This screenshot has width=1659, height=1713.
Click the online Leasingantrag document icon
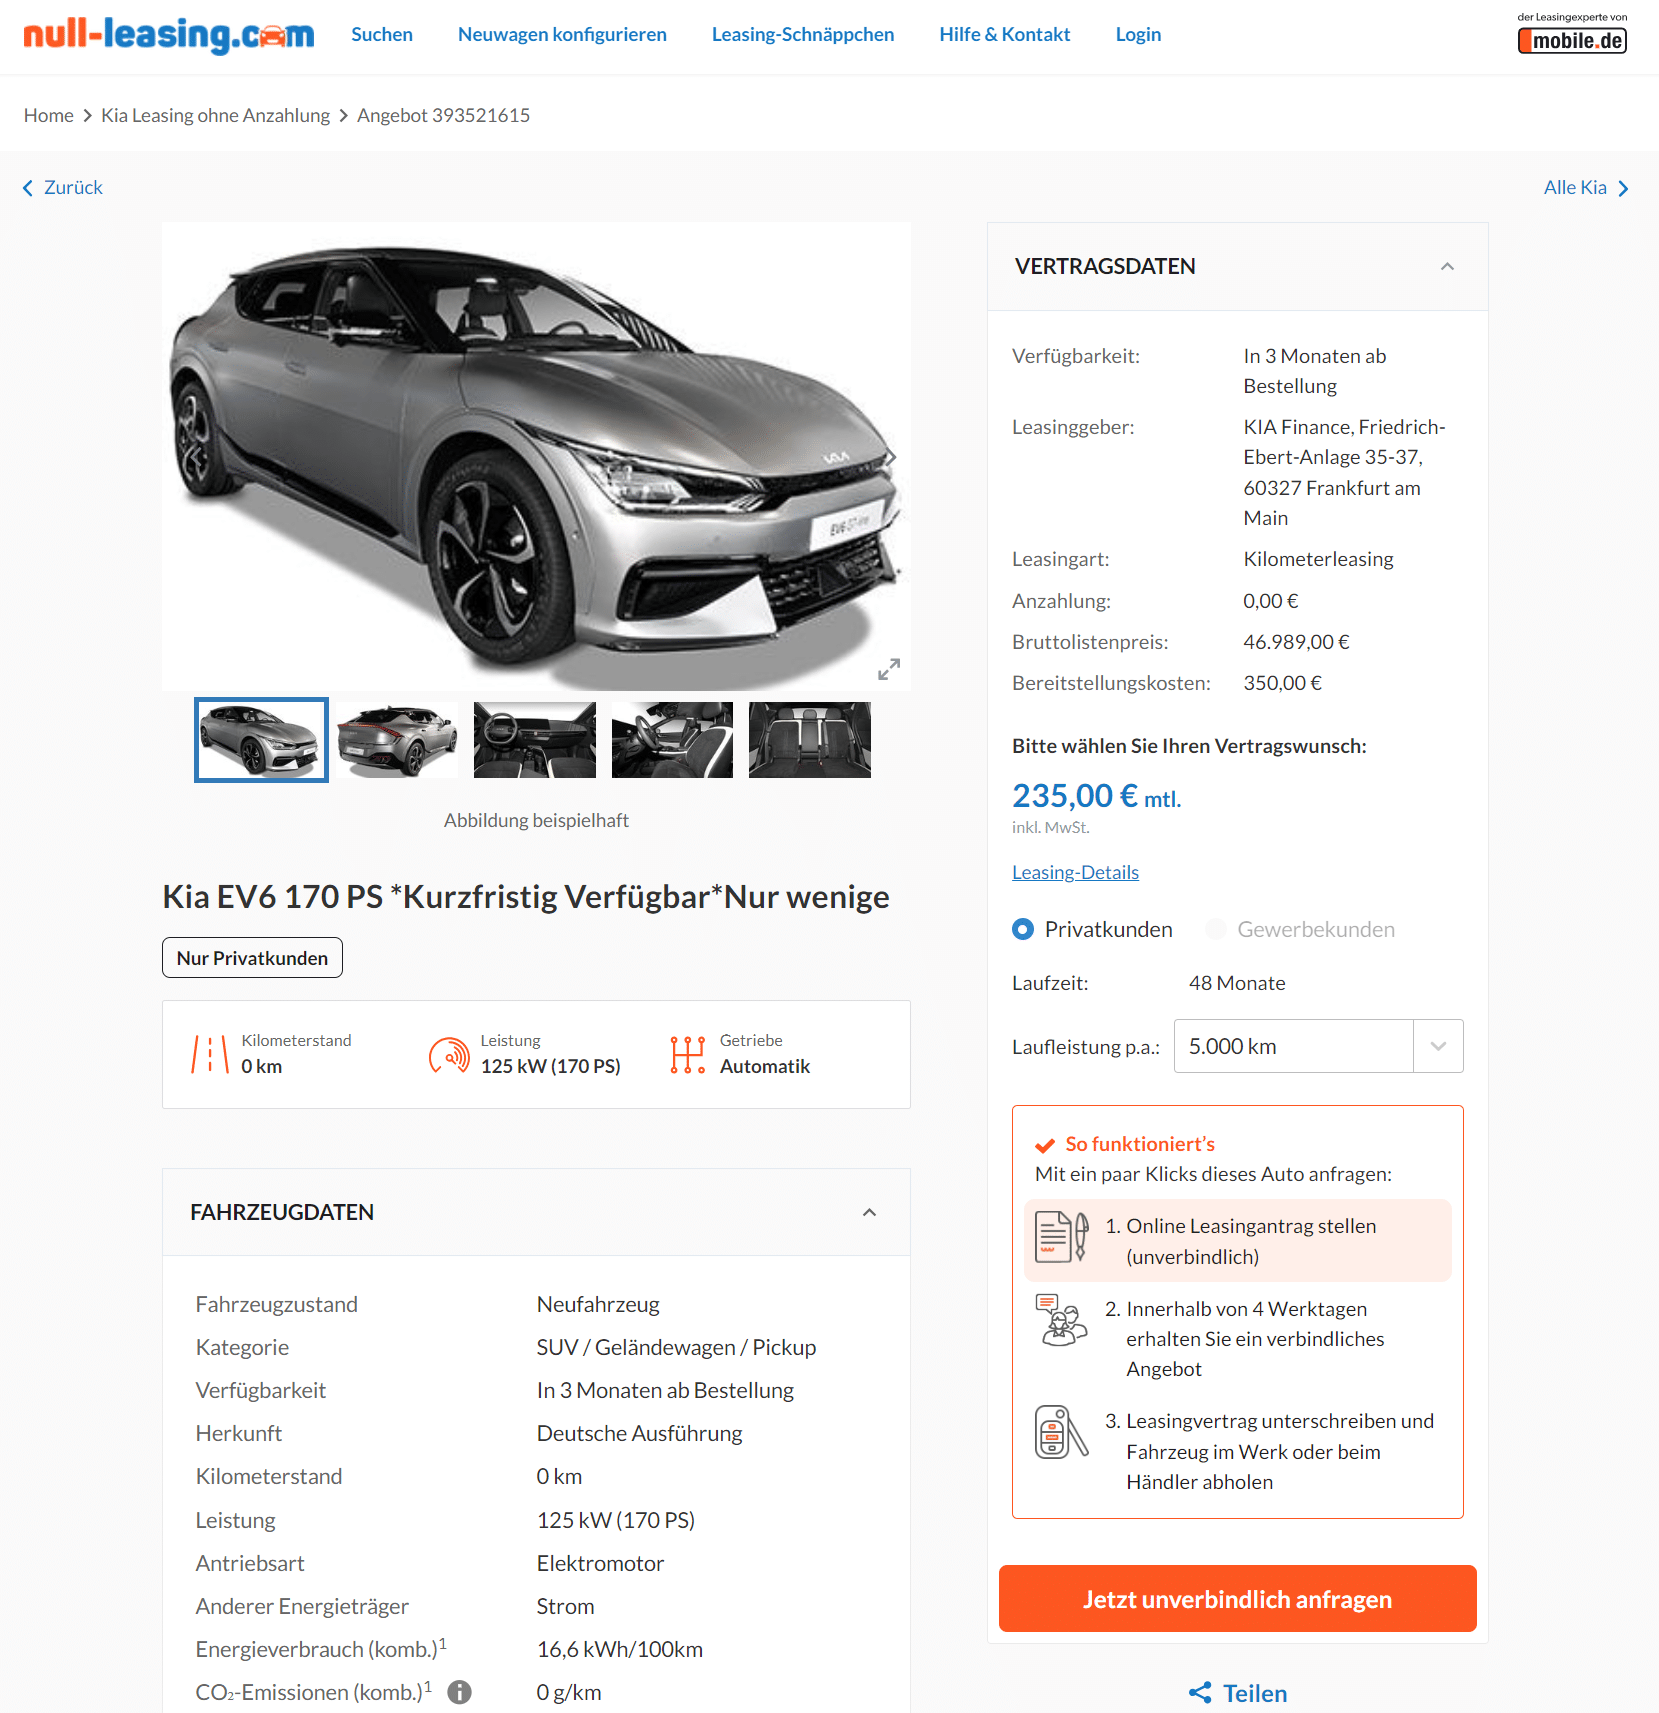[1061, 1237]
